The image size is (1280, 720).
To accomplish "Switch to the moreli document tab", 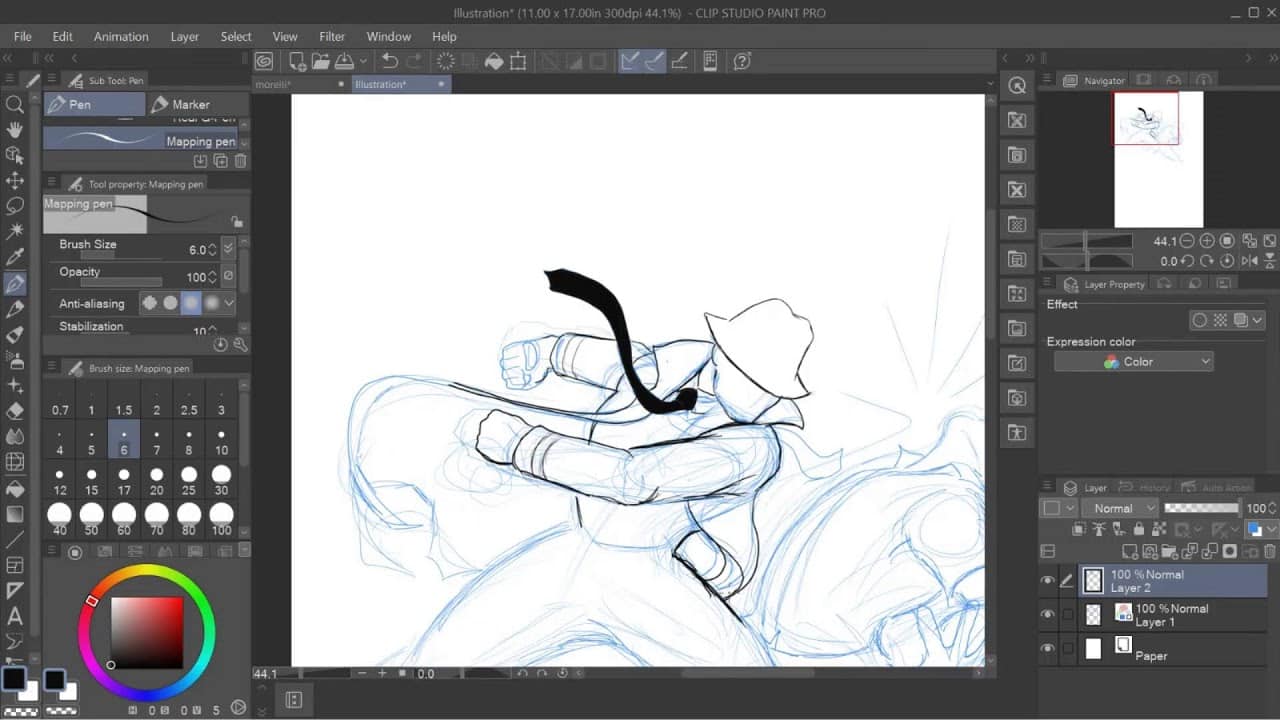I will (x=273, y=85).
